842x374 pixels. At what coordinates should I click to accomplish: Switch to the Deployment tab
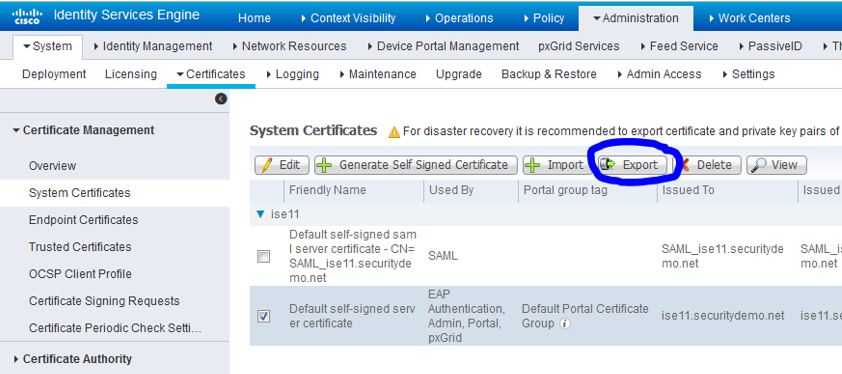click(54, 74)
